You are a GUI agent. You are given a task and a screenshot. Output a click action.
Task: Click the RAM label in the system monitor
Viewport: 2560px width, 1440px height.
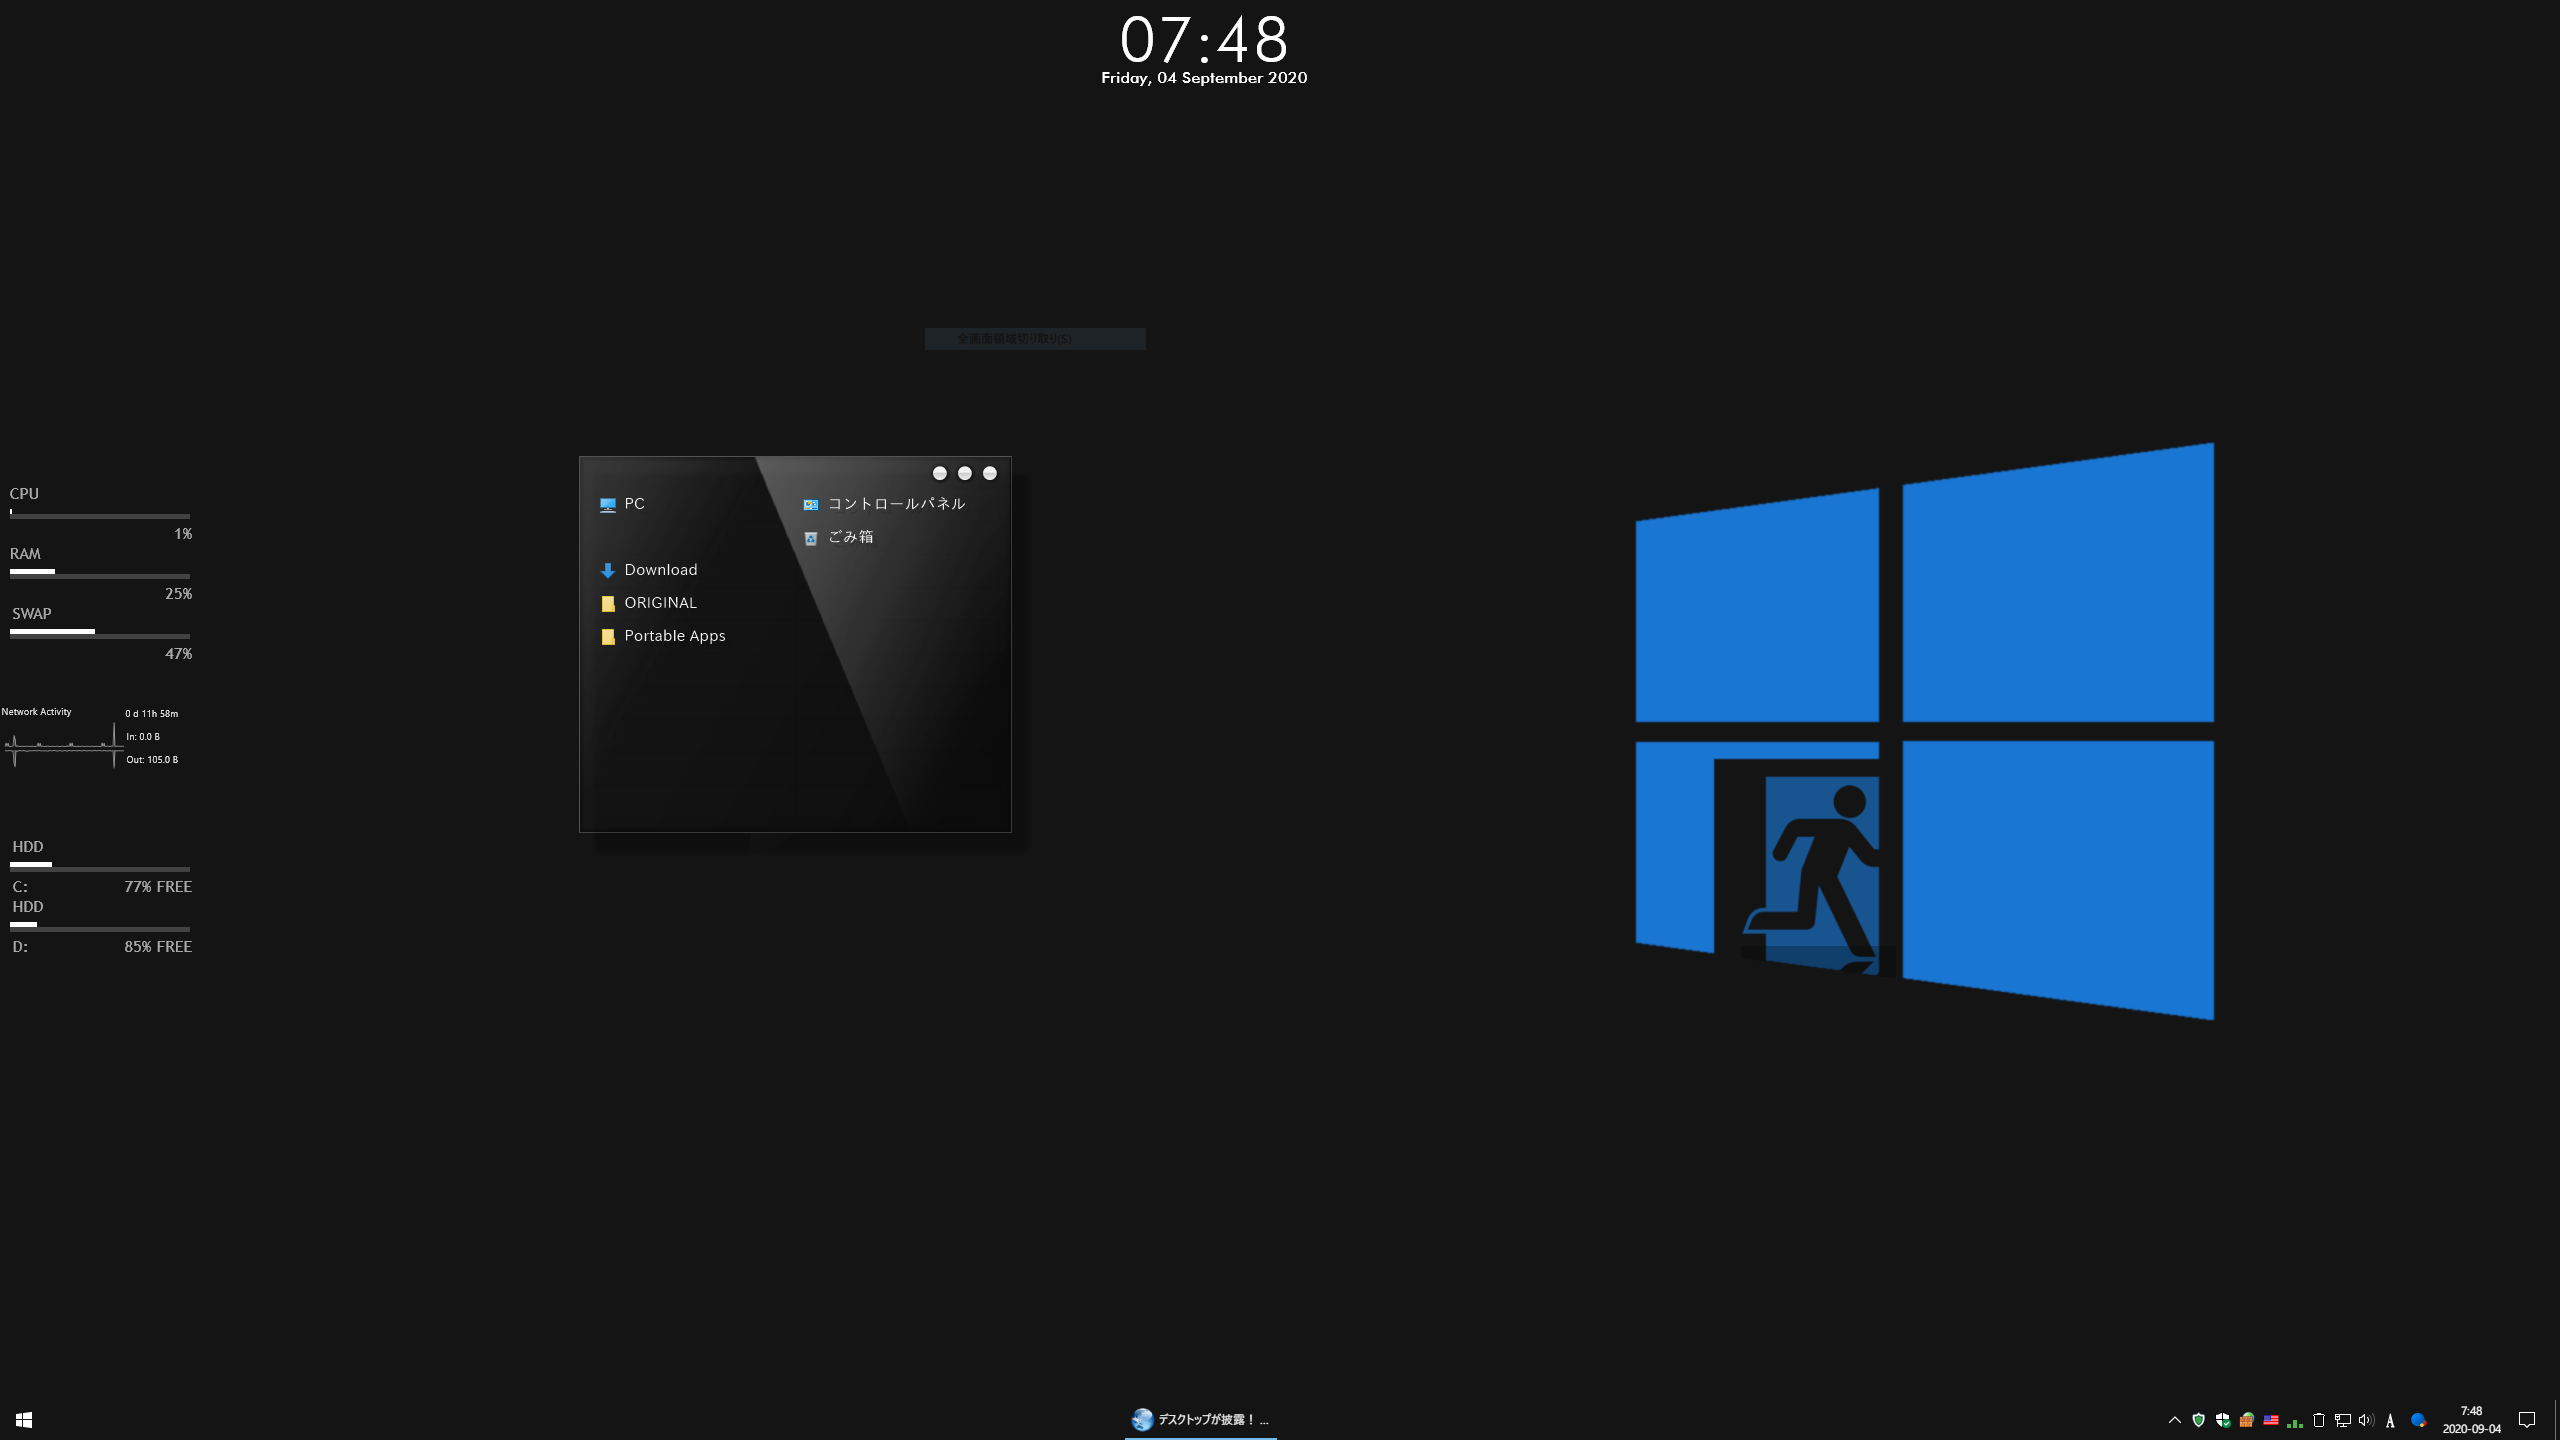coord(25,554)
